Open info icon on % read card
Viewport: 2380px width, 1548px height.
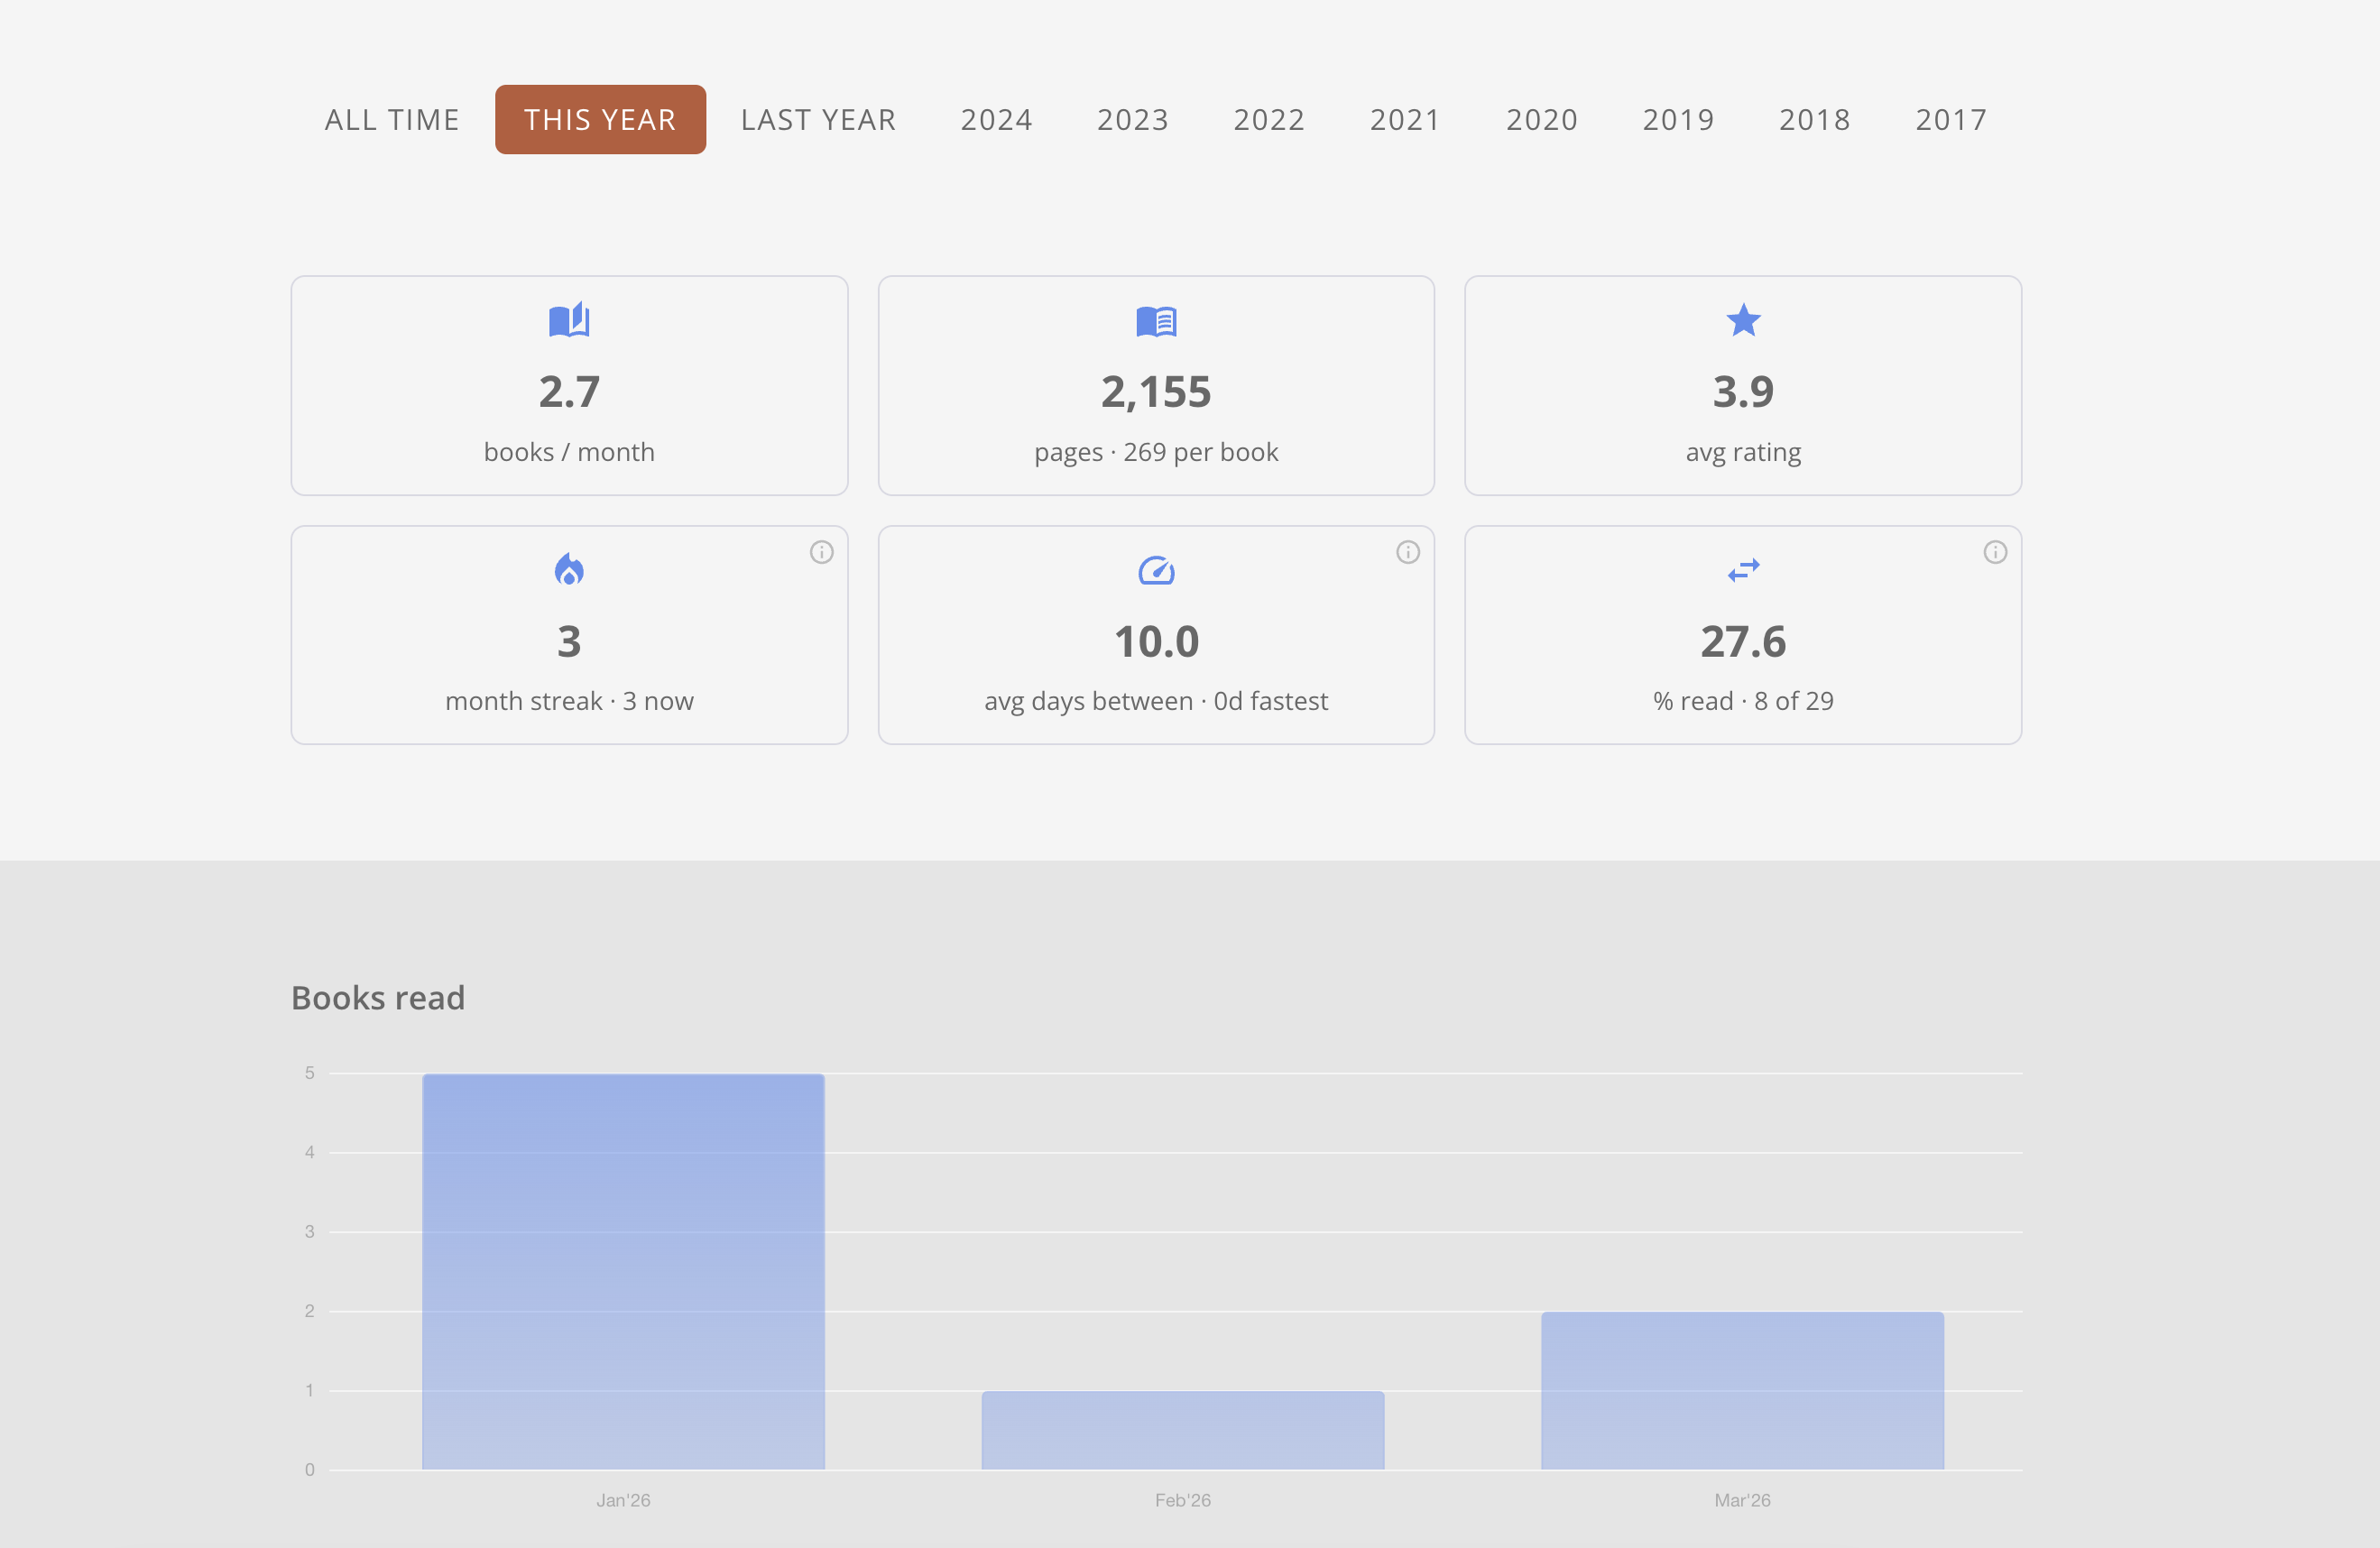1994,552
